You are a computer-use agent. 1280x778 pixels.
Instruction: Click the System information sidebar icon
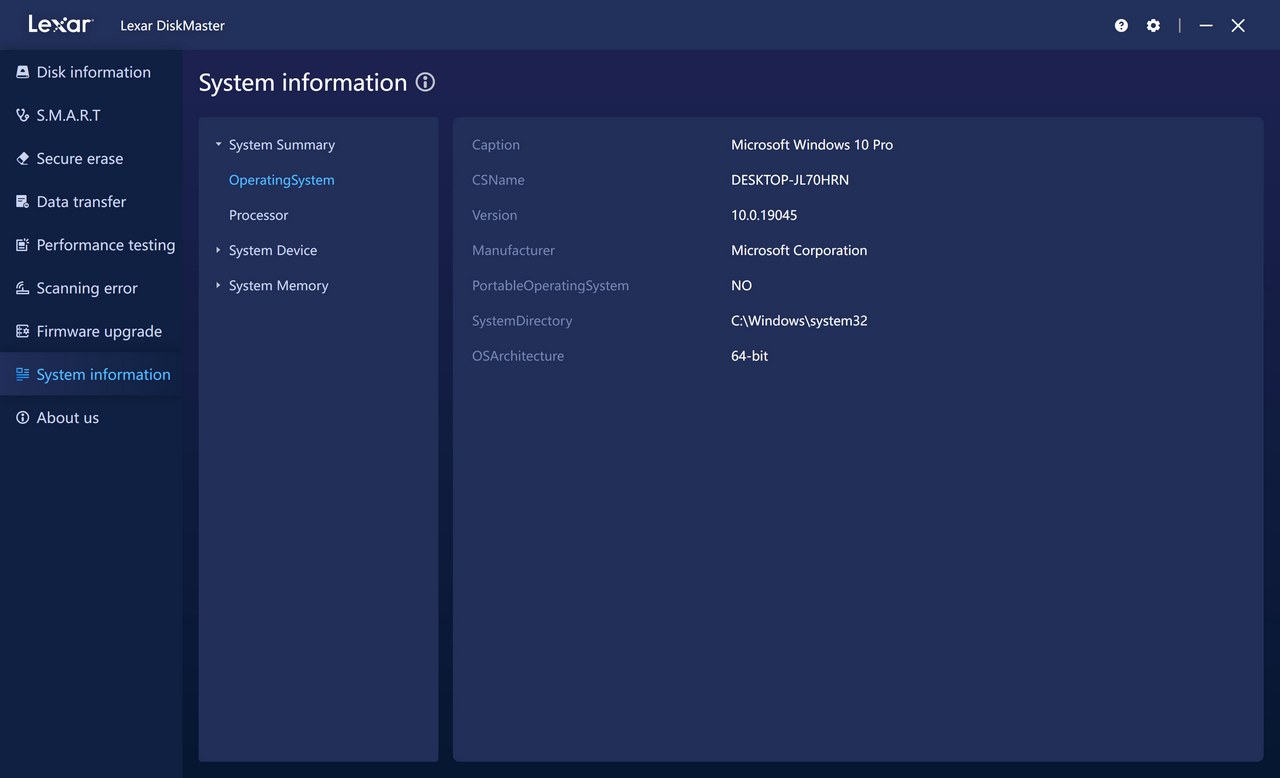point(22,374)
